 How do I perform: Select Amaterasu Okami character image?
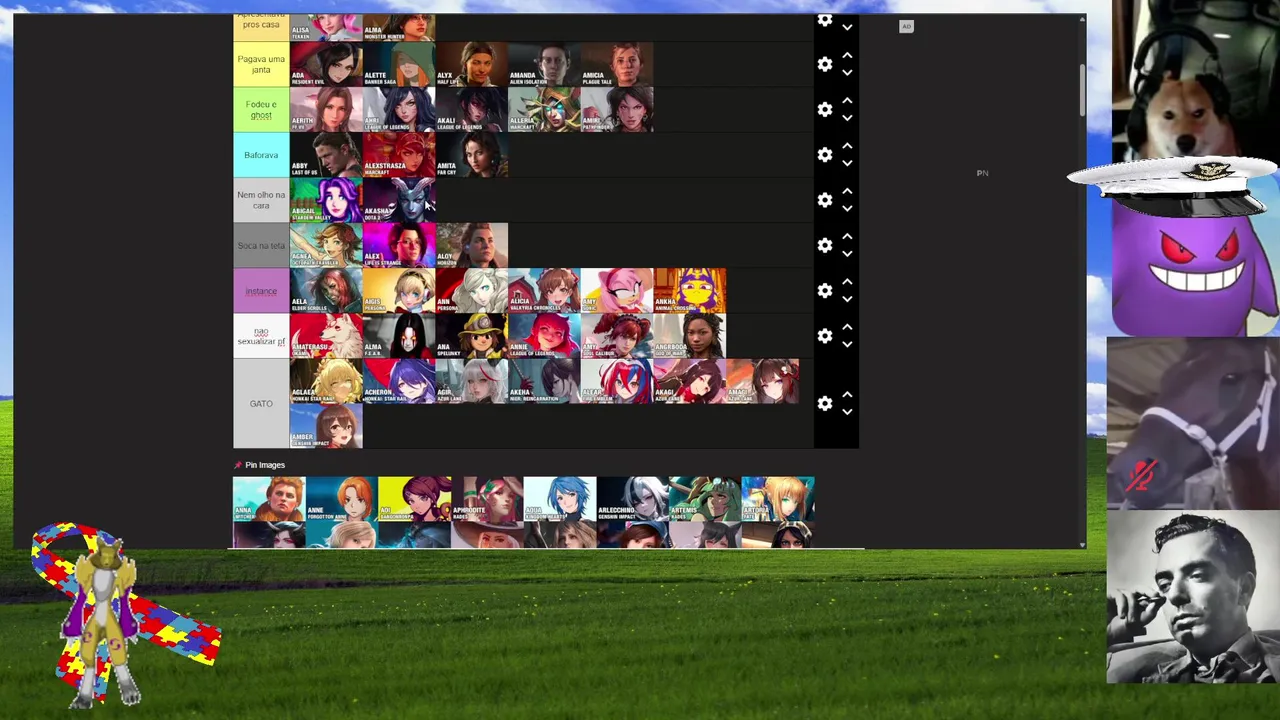pyautogui.click(x=326, y=336)
